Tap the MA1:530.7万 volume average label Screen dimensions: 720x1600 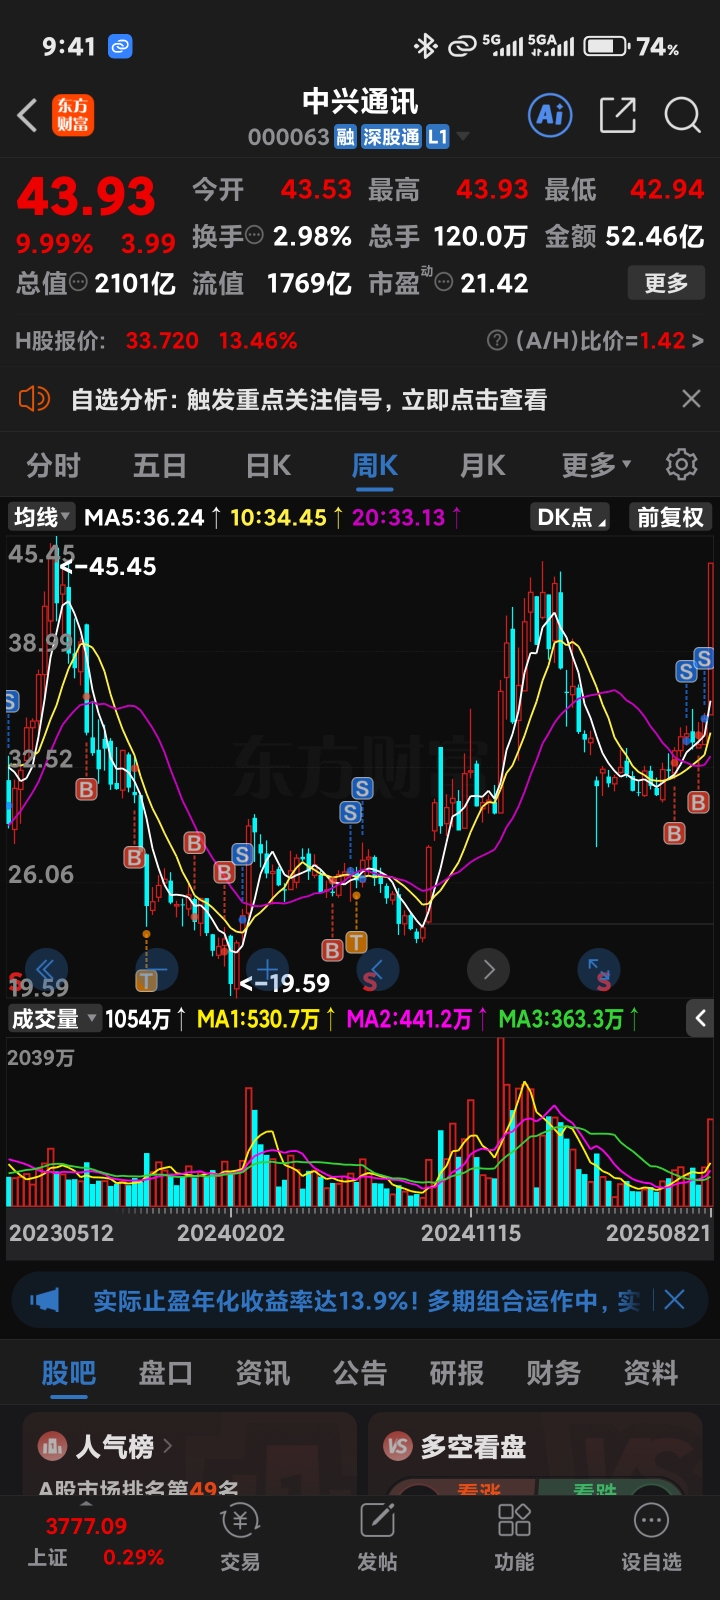[258, 1019]
